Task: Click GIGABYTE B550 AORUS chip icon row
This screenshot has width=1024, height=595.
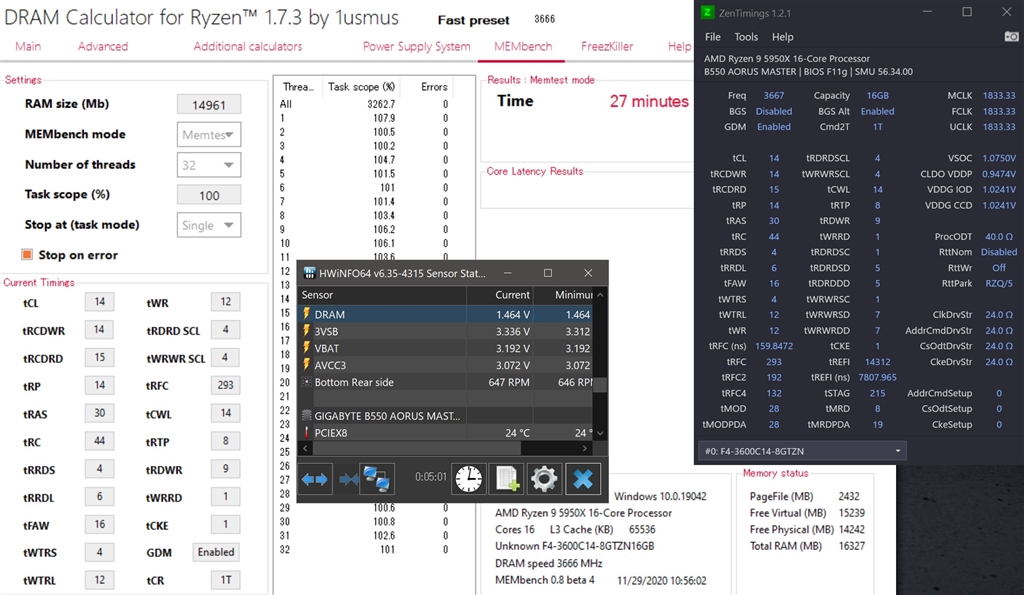Action: [x=447, y=416]
